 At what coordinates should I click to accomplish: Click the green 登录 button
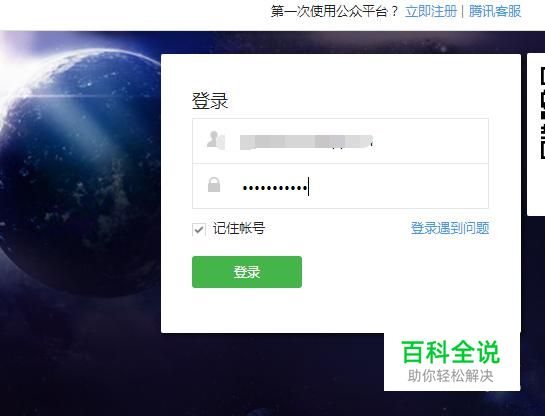tap(247, 272)
